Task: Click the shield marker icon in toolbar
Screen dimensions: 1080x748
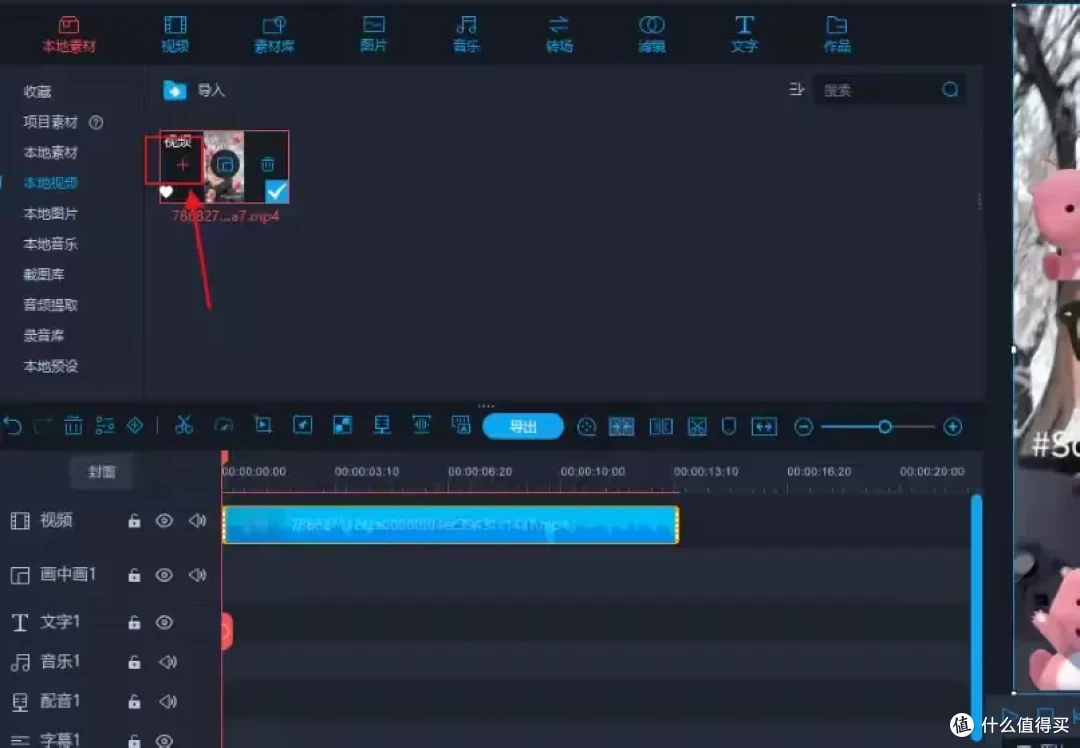Action: 728,426
